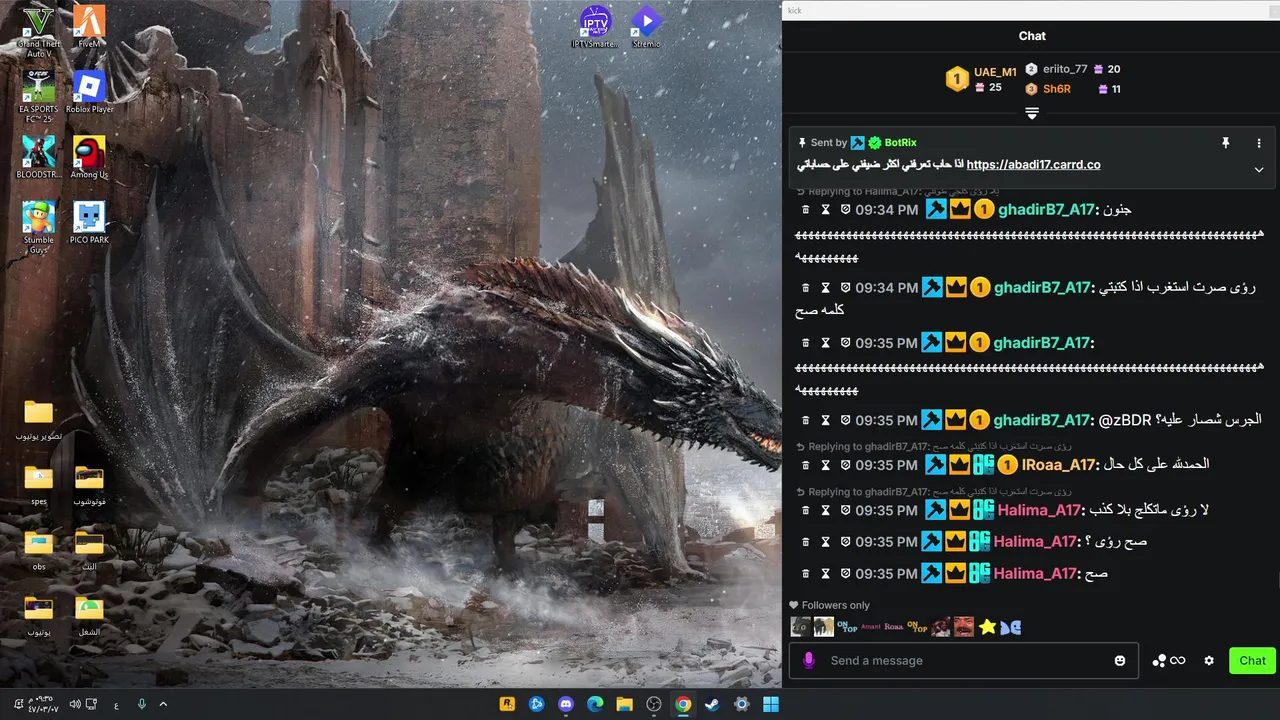Viewport: 1280px width, 720px height.
Task: Select the BLOODSTRIKE desktop shortcut
Action: 38,157
